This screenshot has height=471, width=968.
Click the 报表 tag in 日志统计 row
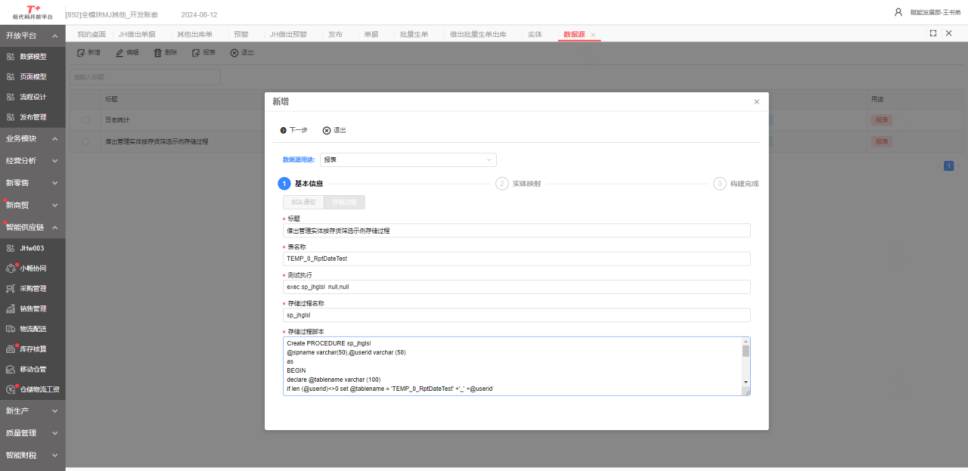[x=882, y=120]
